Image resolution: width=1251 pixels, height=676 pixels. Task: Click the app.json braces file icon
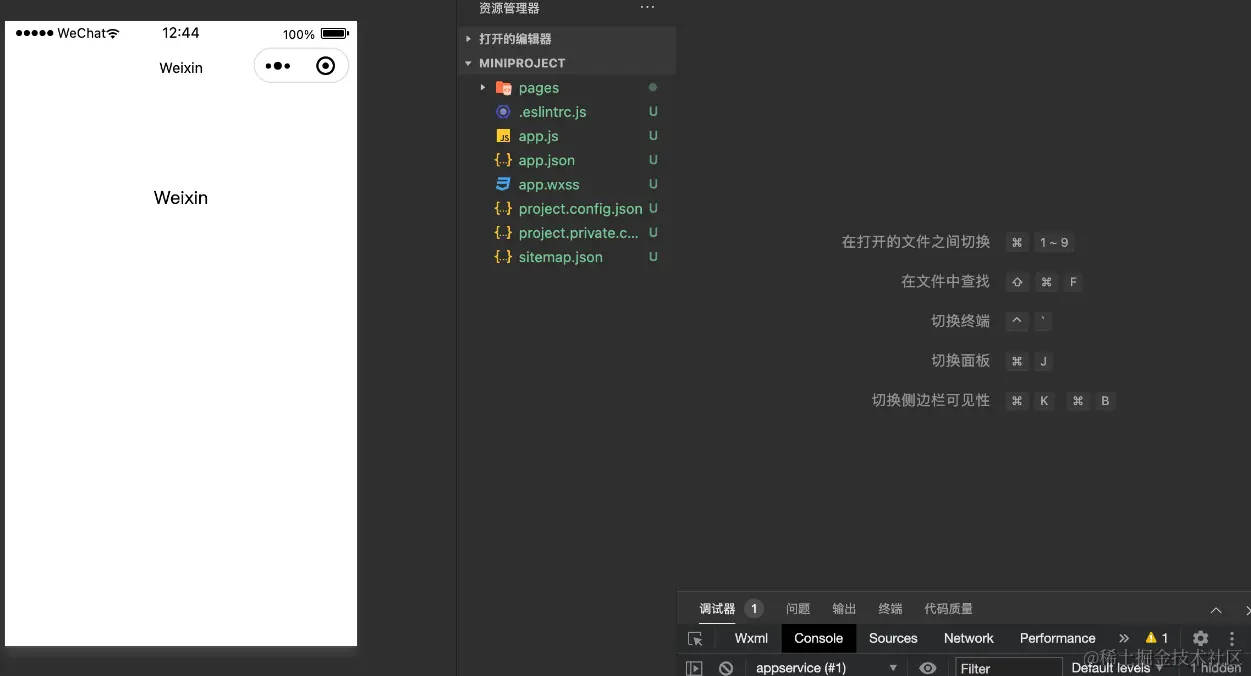pos(504,160)
